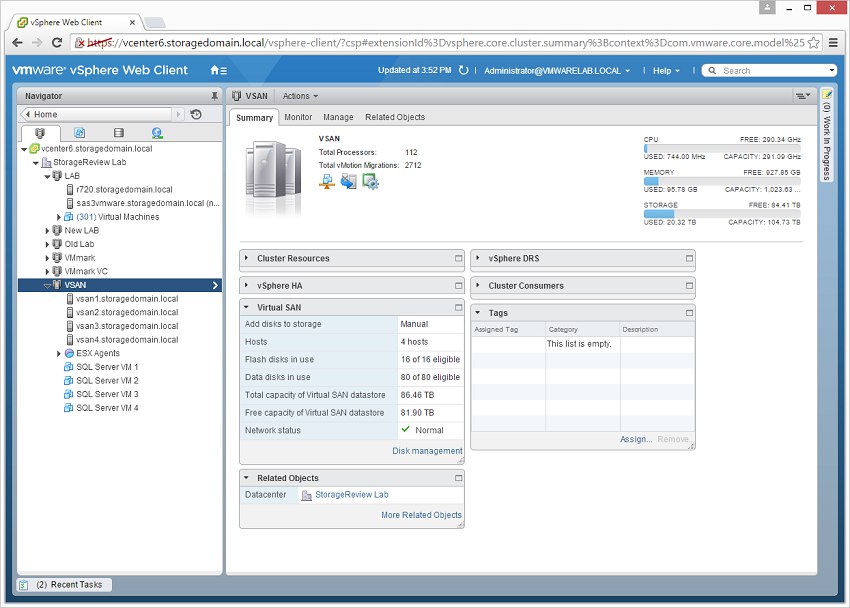Viewport: 850px width, 608px height.
Task: Click the move hosts into cluster icon
Action: [x=349, y=182]
